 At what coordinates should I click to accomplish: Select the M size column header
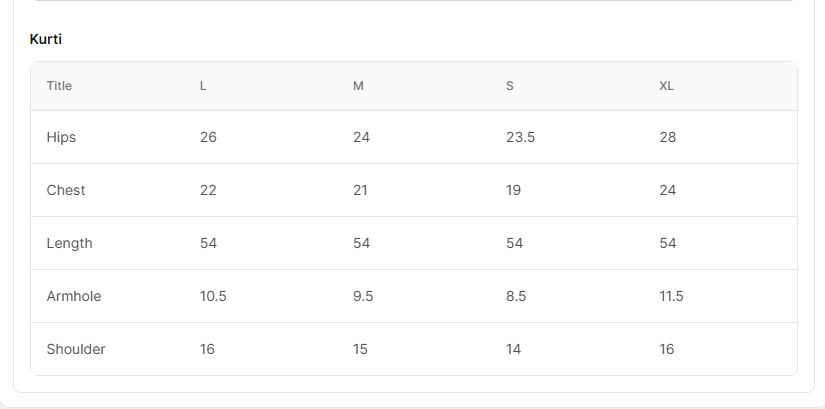point(358,86)
